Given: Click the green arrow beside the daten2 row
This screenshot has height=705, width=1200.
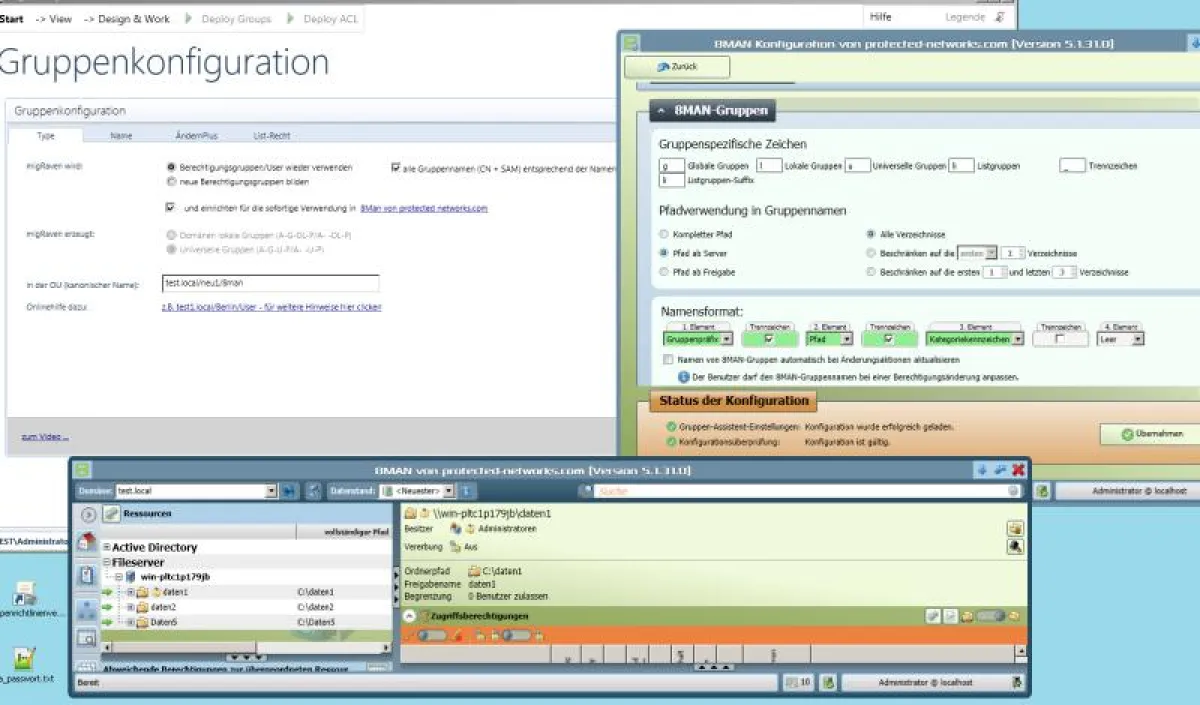Looking at the screenshot, I should [x=107, y=607].
